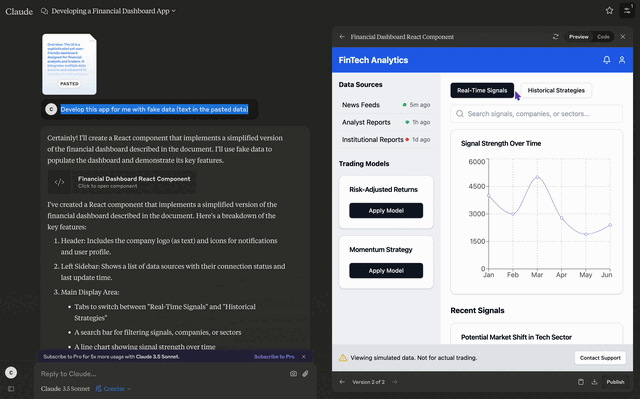This screenshot has width=640, height=399.
Task: Click the warning triangle icon
Action: (x=343, y=358)
